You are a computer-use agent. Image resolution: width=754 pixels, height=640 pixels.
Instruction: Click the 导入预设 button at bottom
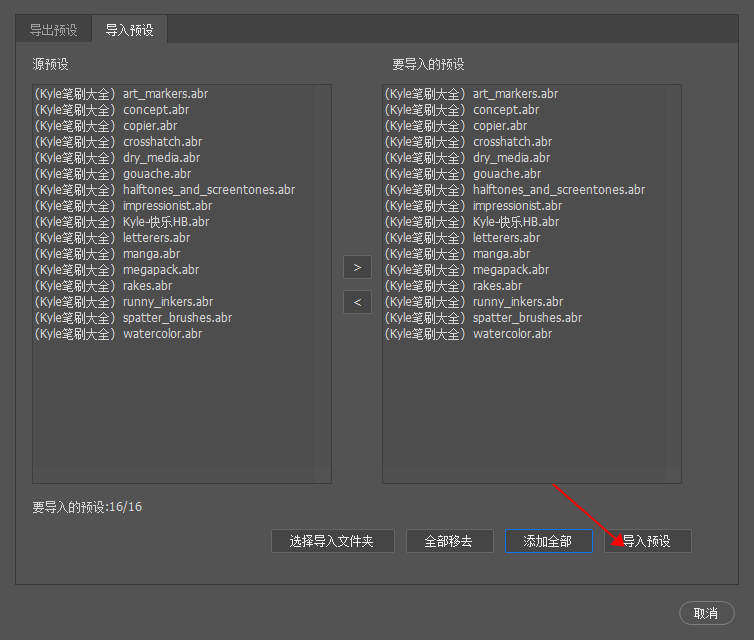coord(647,541)
